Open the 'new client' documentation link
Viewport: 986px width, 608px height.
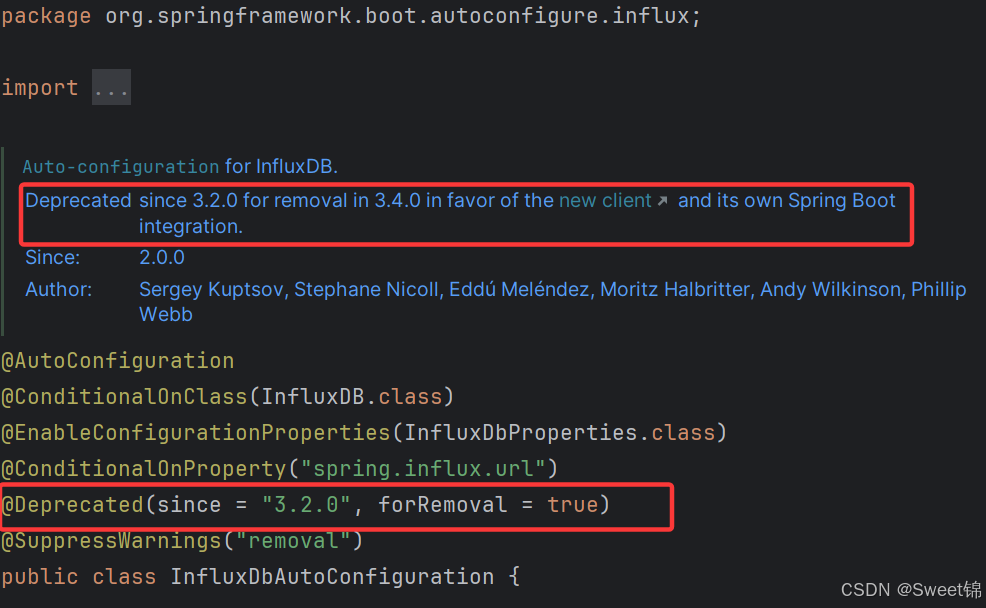coord(605,201)
